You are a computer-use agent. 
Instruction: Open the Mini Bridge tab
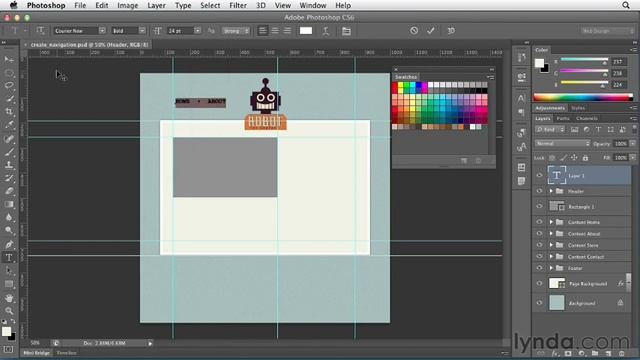coord(36,353)
